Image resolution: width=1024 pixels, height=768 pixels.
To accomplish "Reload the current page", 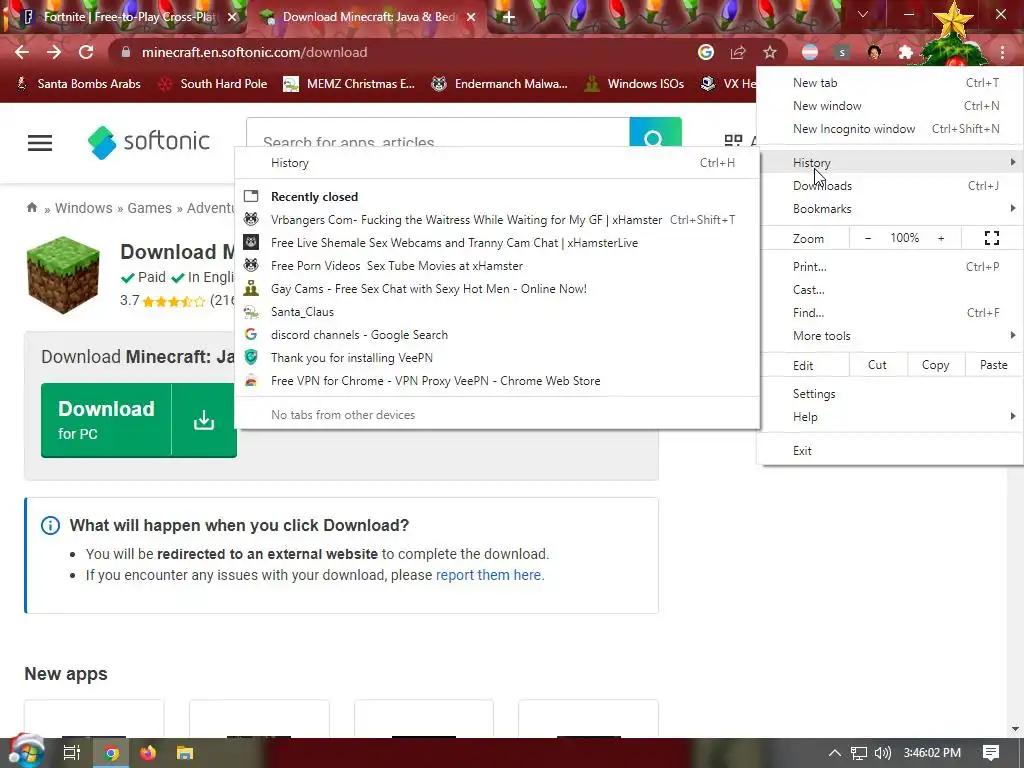I will click(86, 52).
